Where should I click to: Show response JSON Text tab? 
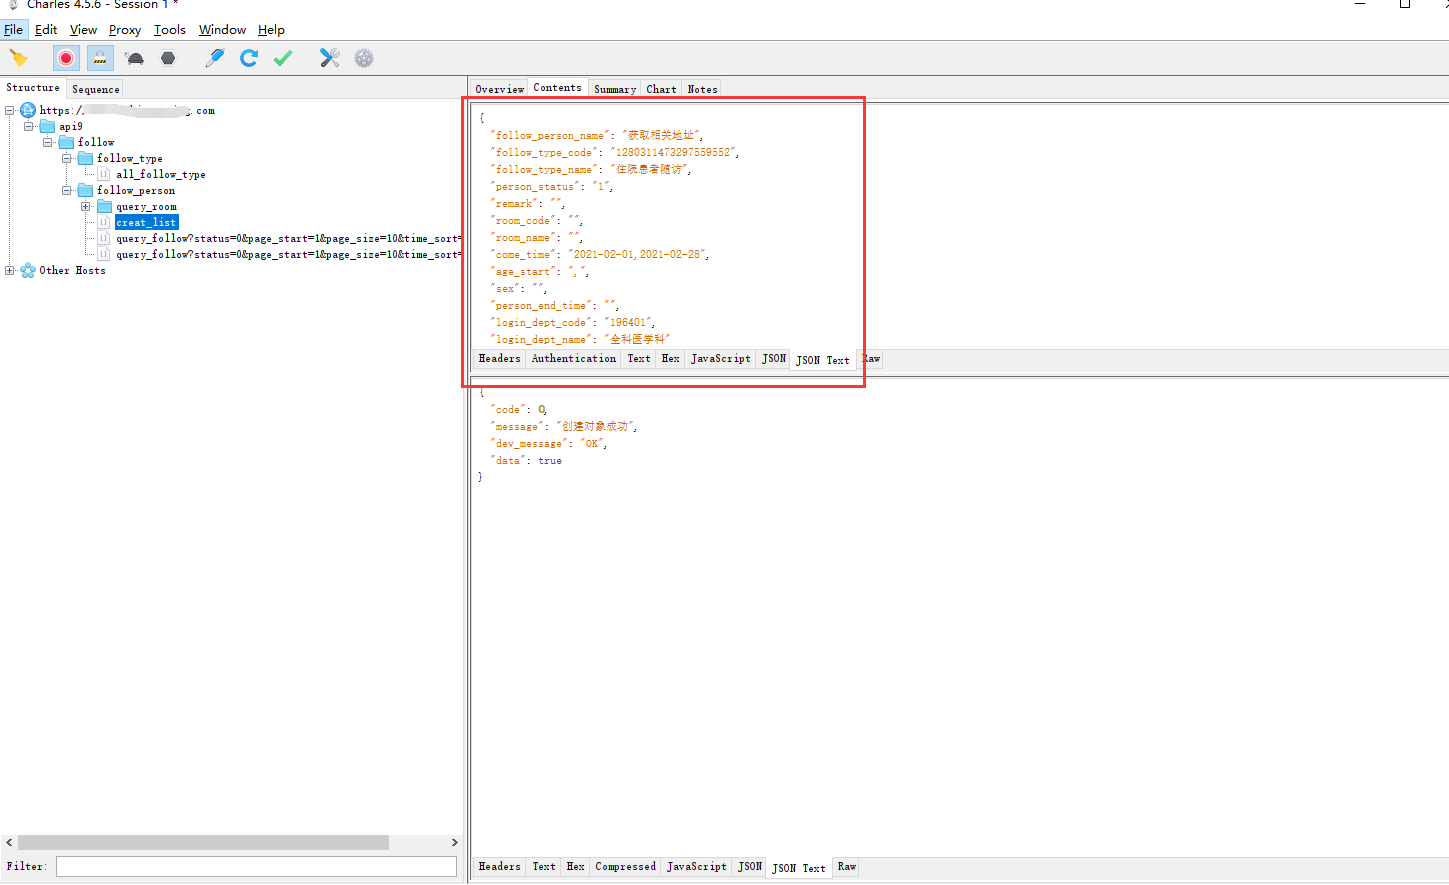[799, 868]
